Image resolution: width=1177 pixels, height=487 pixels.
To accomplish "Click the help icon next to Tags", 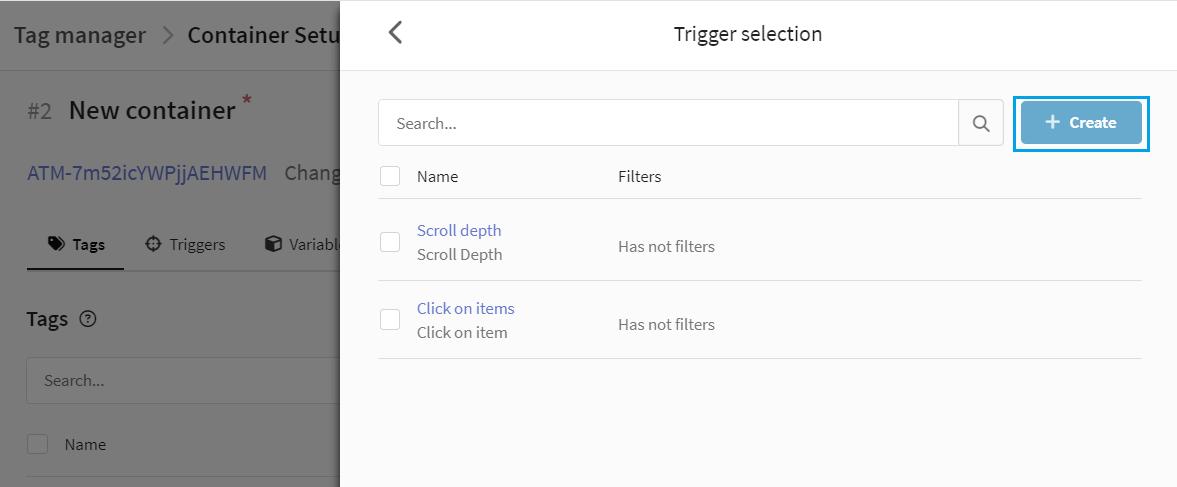I will click(x=88, y=319).
